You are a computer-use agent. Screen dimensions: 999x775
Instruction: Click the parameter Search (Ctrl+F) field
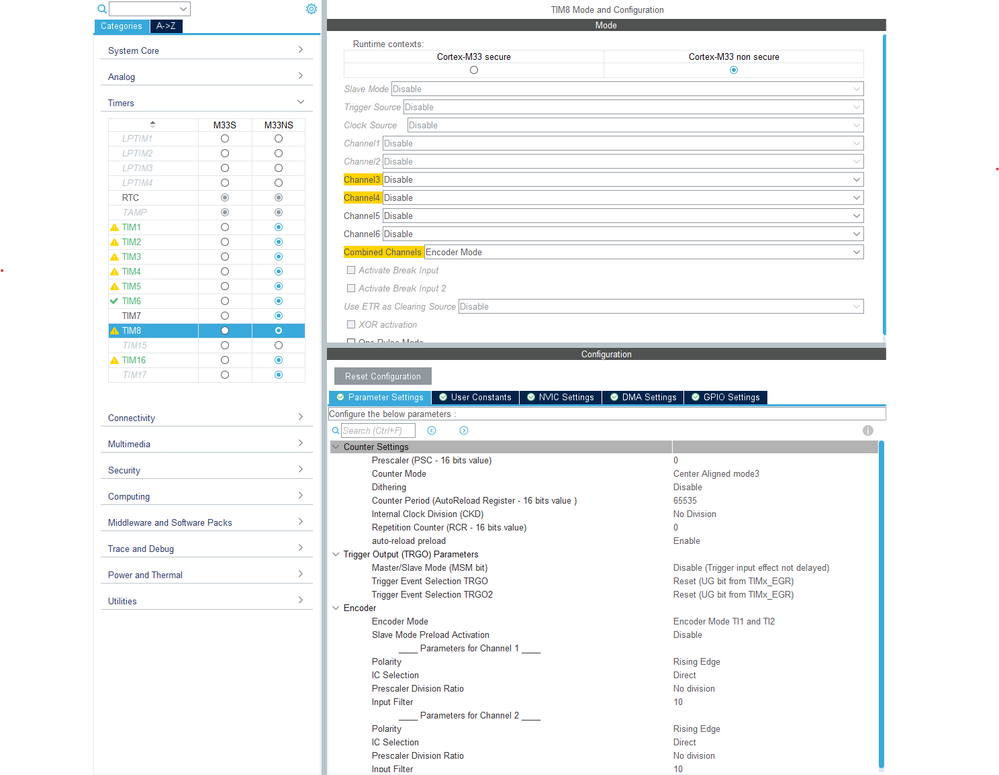pos(378,431)
